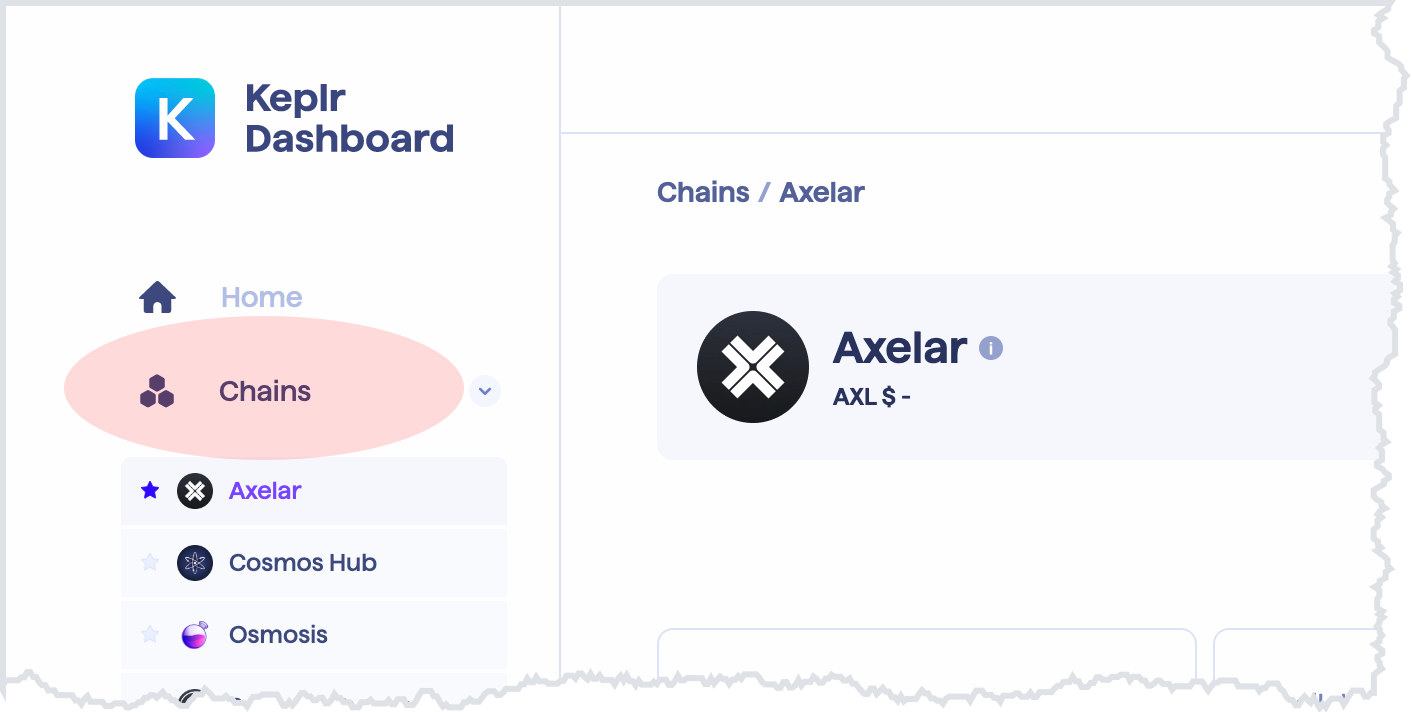Click Axelar in the breadcrumb

coord(821,192)
